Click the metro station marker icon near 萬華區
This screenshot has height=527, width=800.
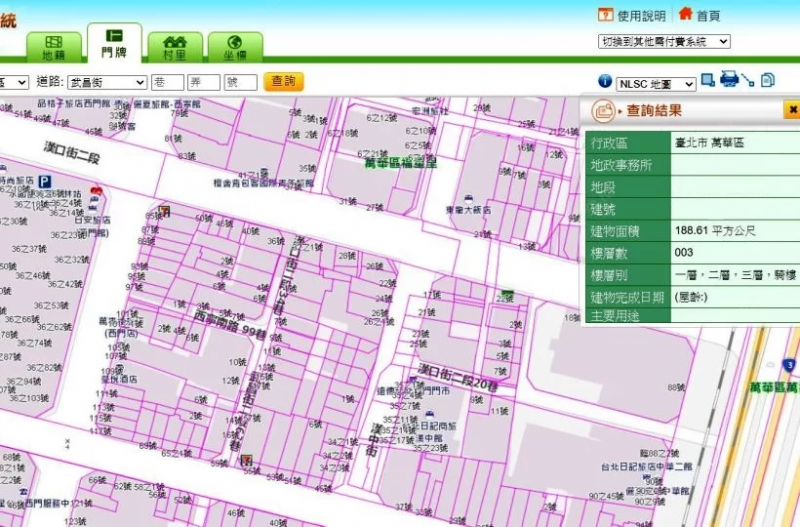[789, 365]
